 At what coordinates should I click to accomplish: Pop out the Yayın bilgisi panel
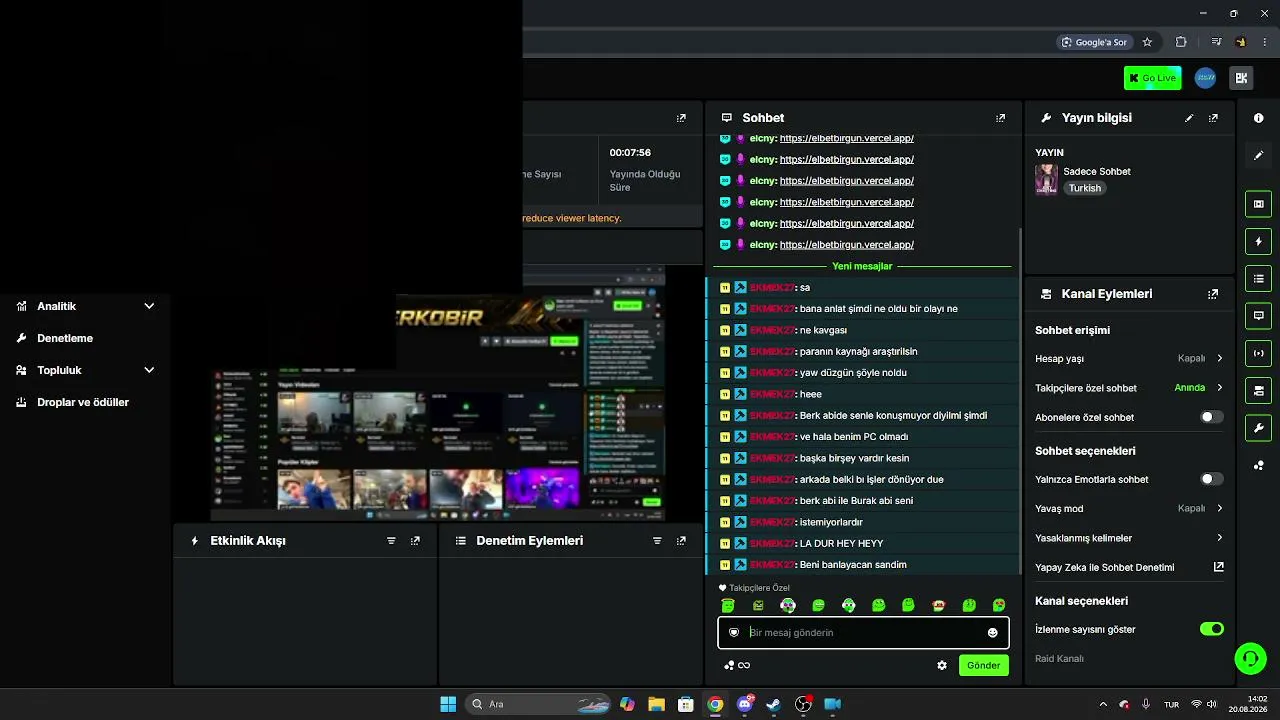(x=1213, y=118)
